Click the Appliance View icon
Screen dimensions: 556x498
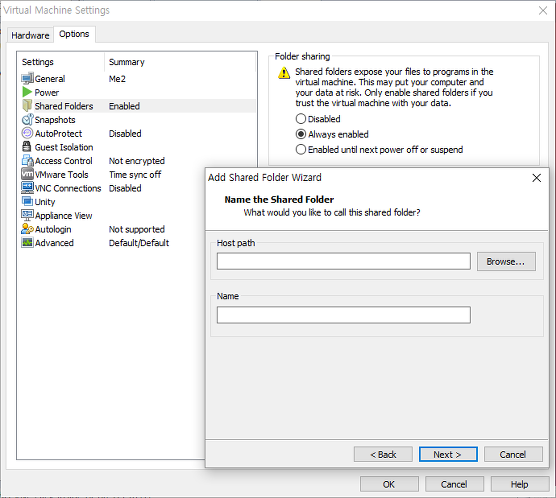[27, 215]
